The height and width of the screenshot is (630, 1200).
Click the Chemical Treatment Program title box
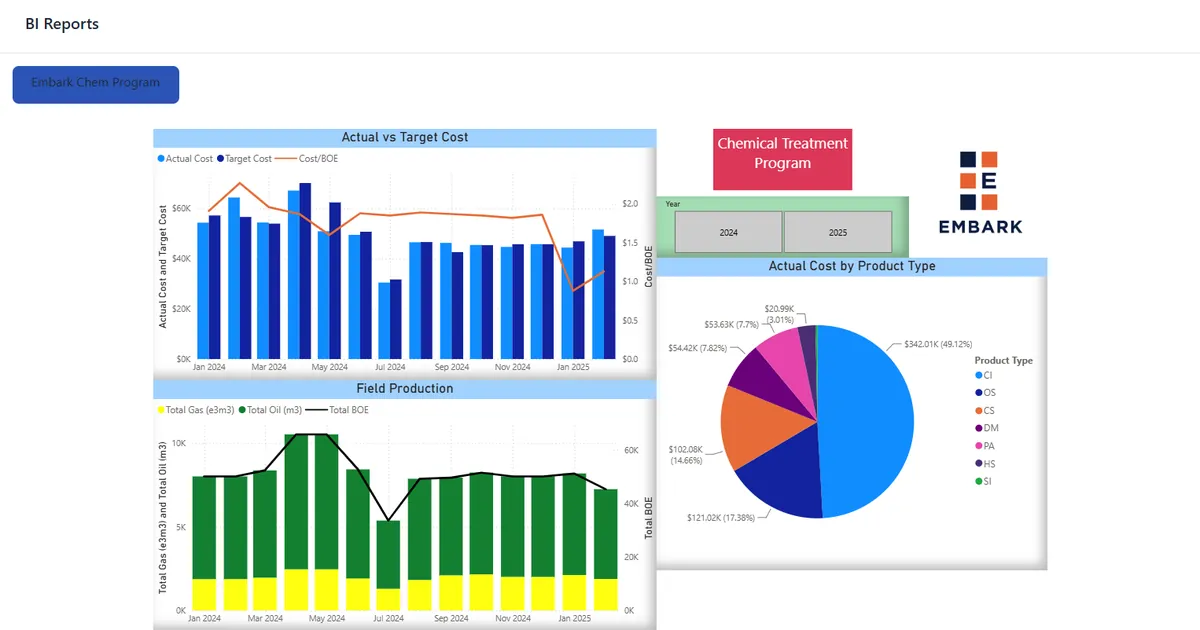782,159
